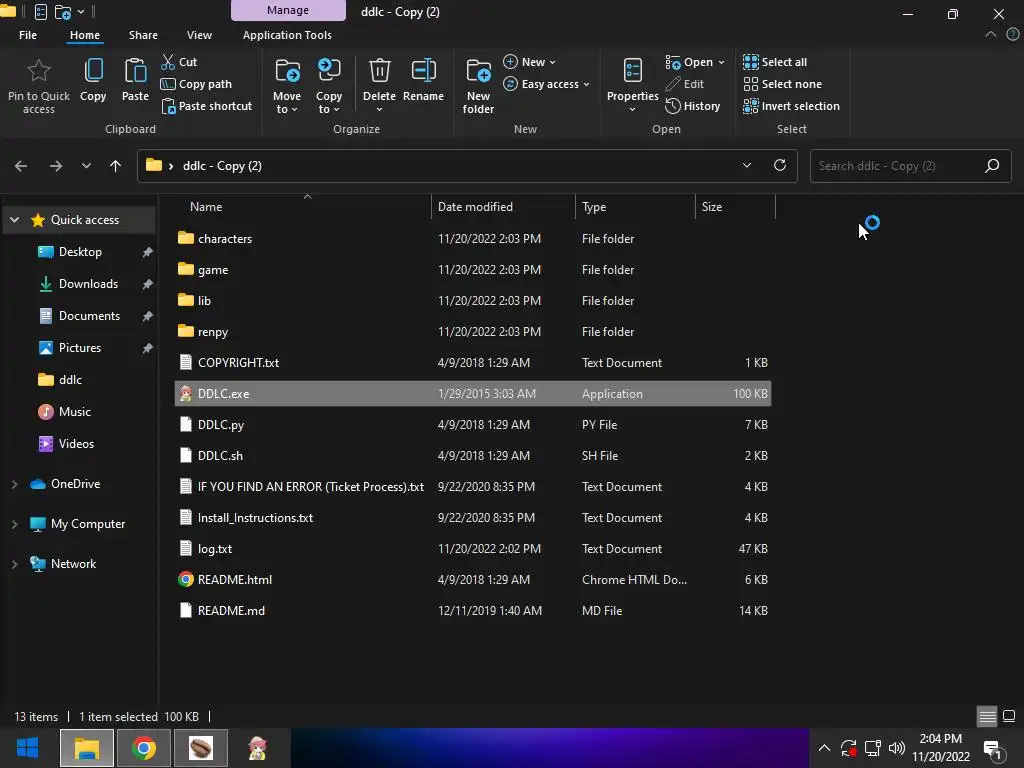Open recent locations dropdown arrow
Viewport: 1024px width, 768px height.
86,166
